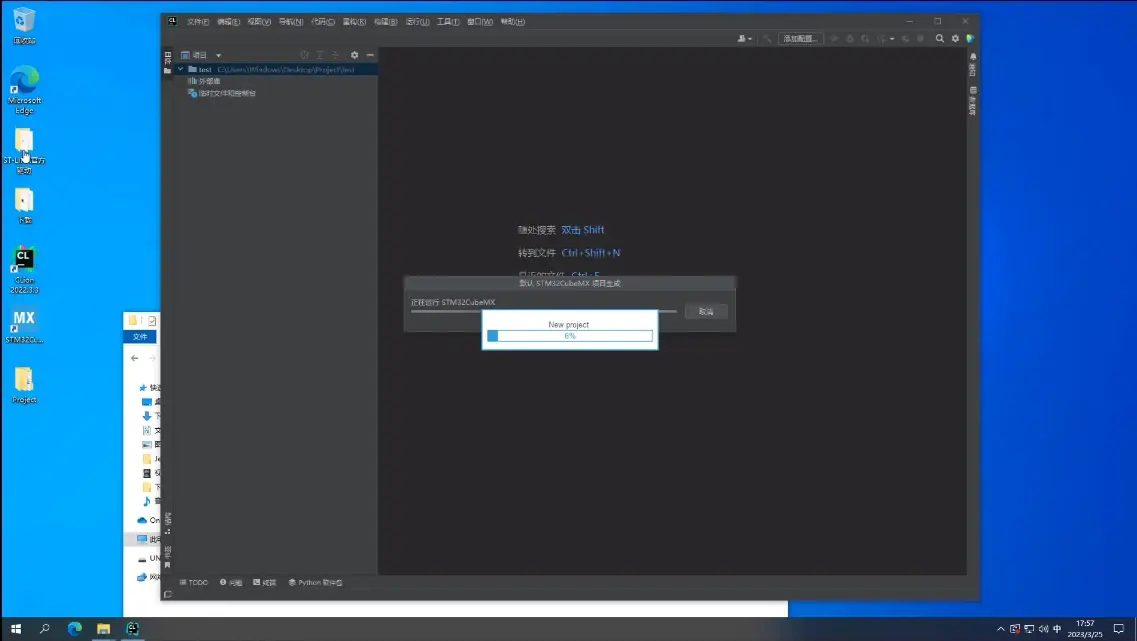The image size is (1137, 641).
Task: Click the Stop icon in toolbar
Action: point(921,38)
